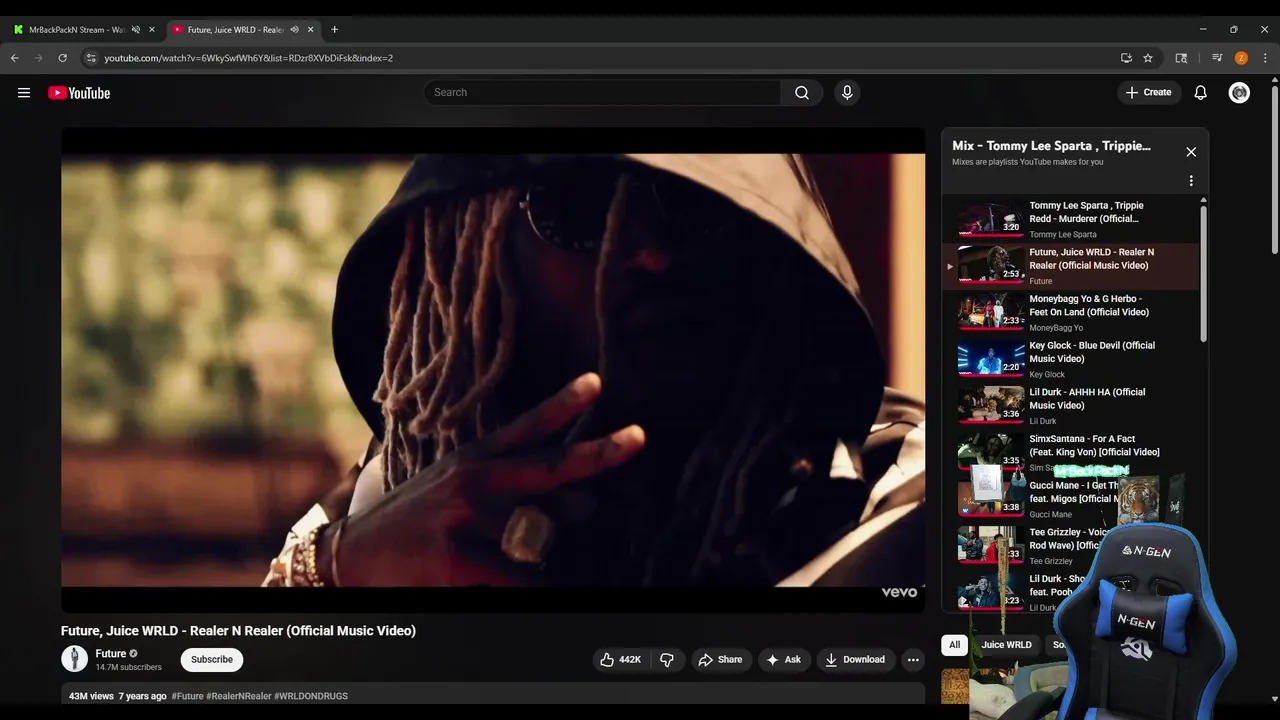Click the #WRLDONDRUGS hashtag
Screen dimensions: 1280x720
point(311,696)
